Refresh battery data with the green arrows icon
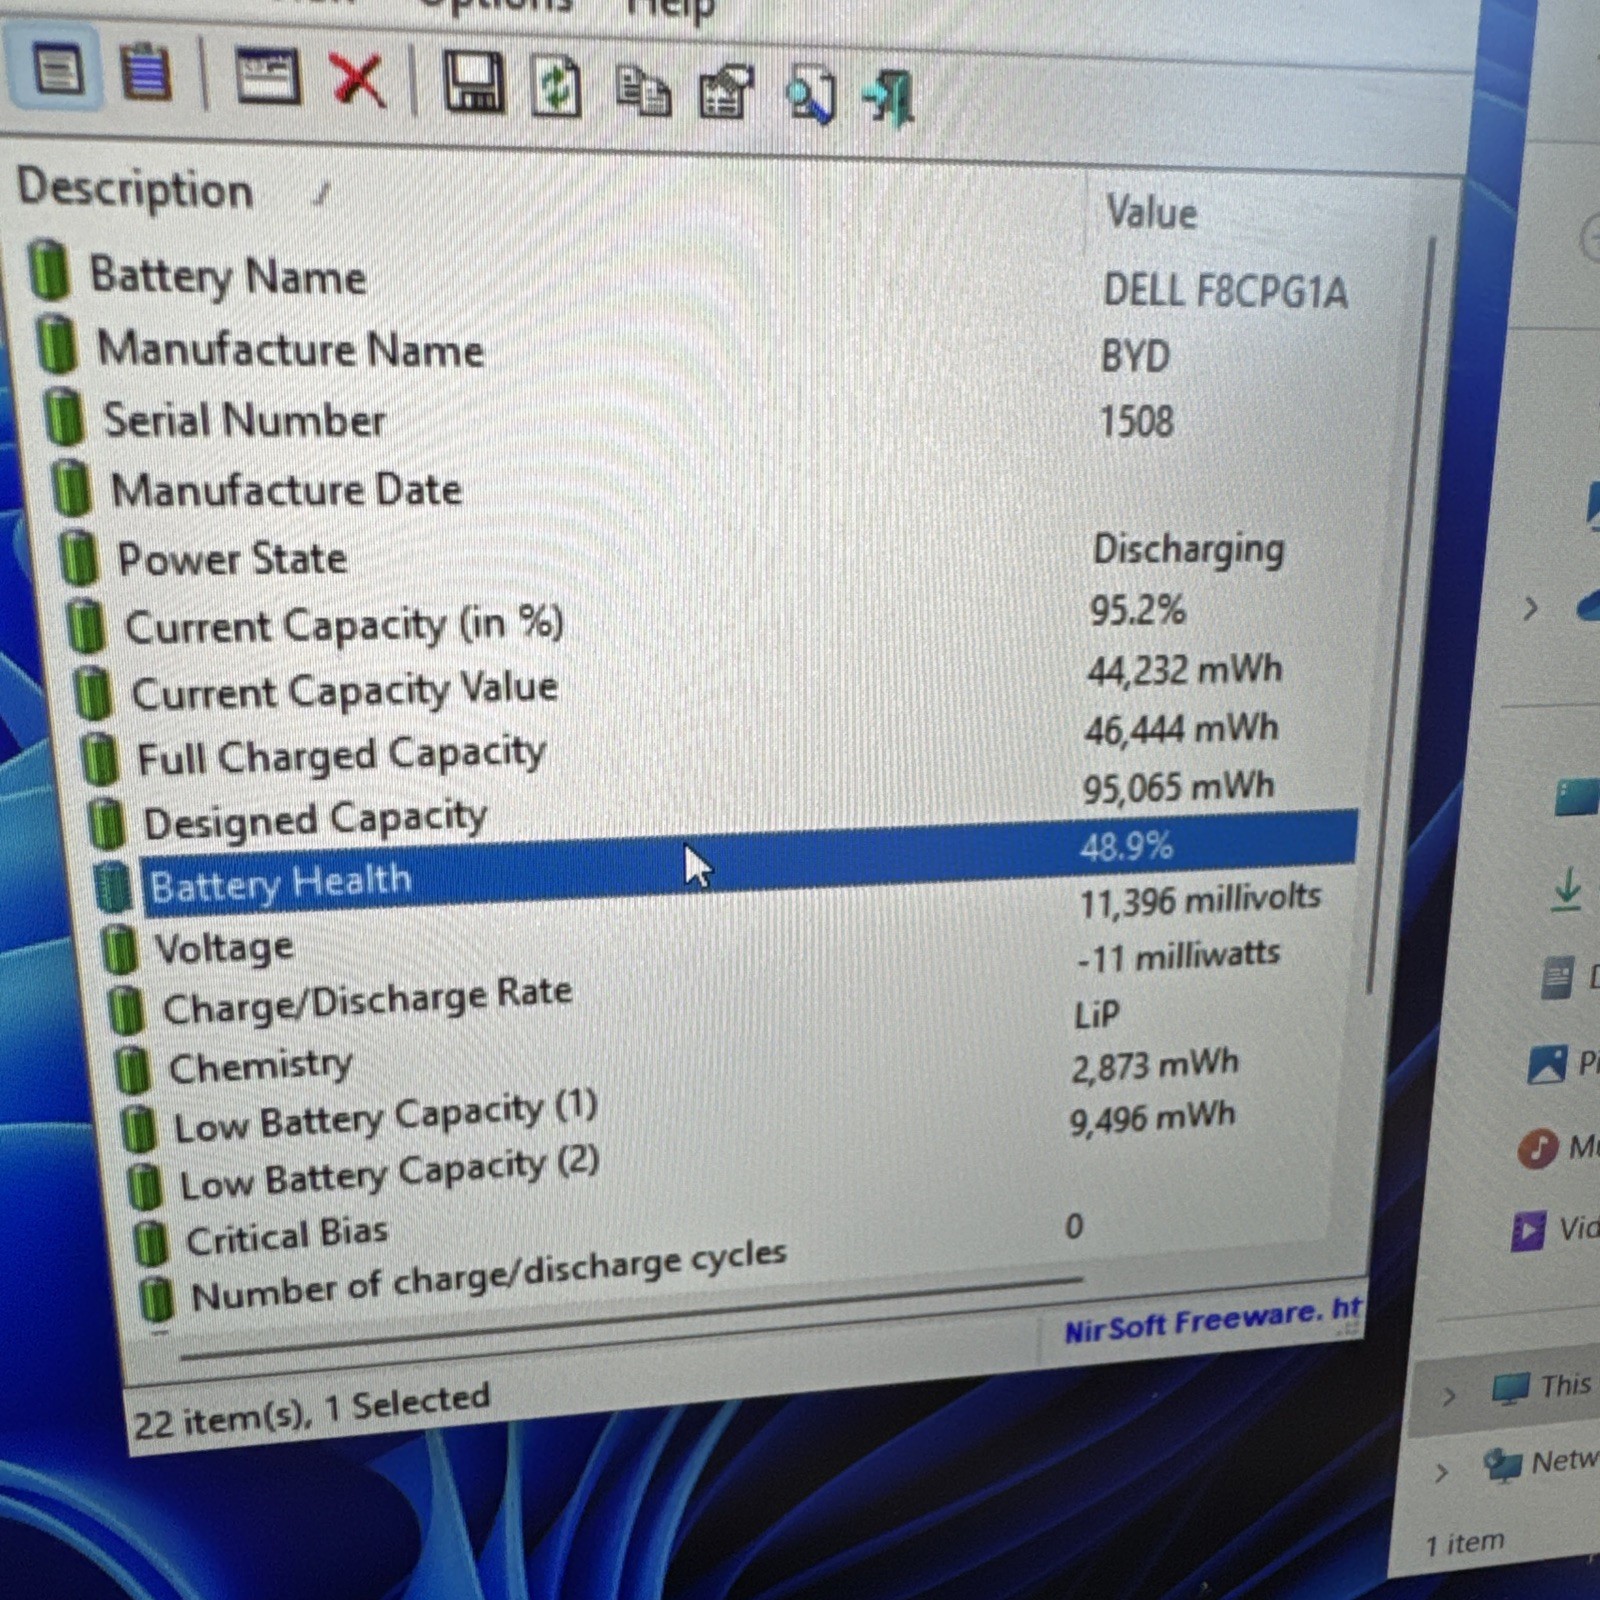Viewport: 1600px width, 1600px height. [556, 87]
